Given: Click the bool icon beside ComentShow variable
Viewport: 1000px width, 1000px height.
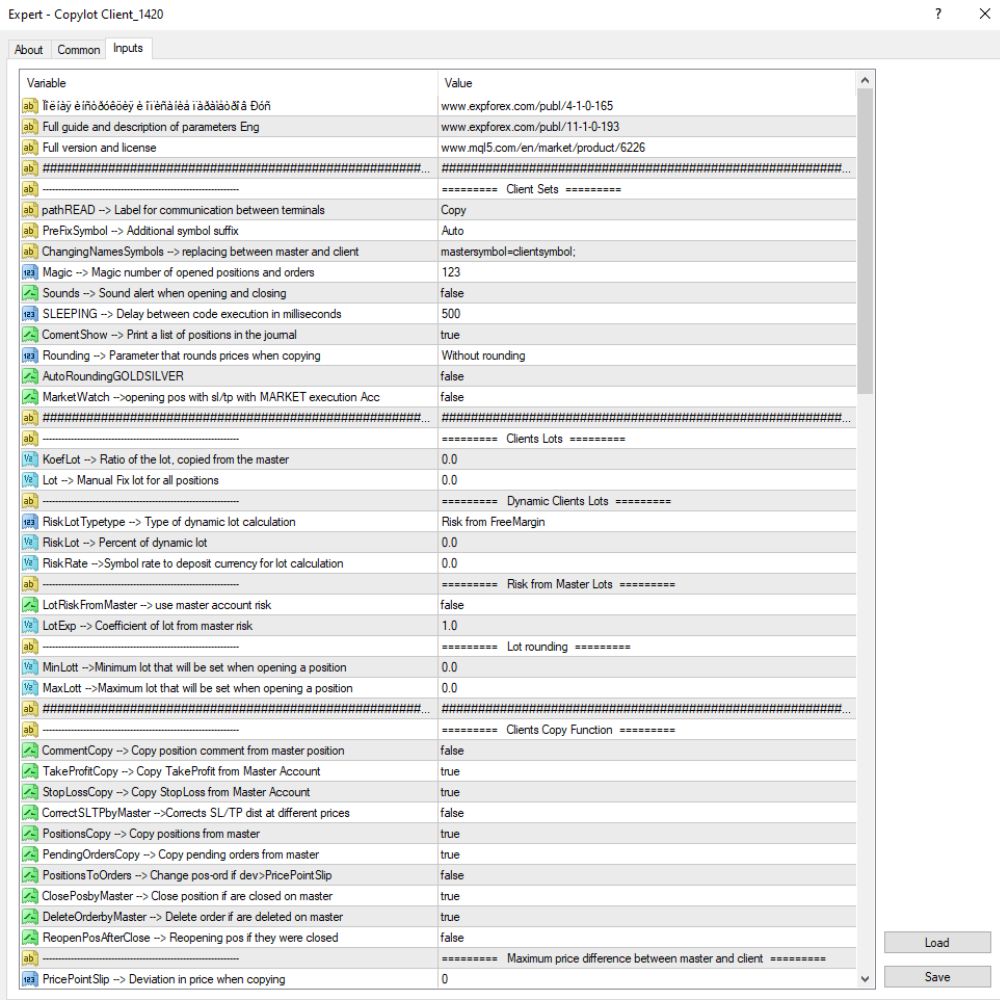Looking at the screenshot, I should (29, 335).
